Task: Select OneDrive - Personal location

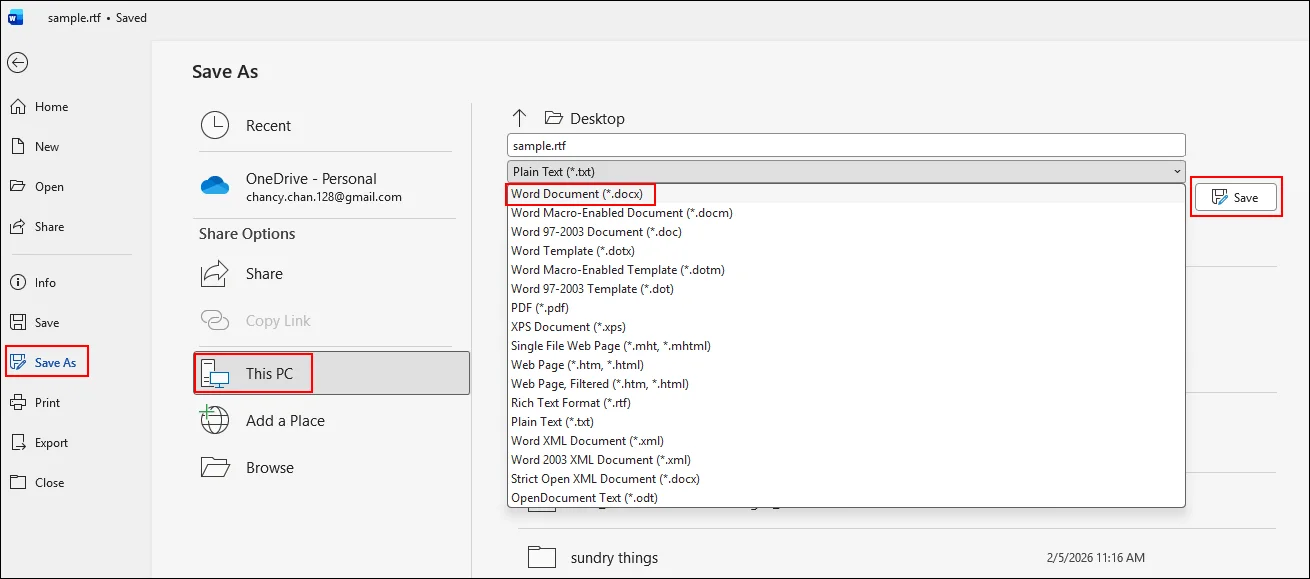Action: pyautogui.click(x=324, y=187)
